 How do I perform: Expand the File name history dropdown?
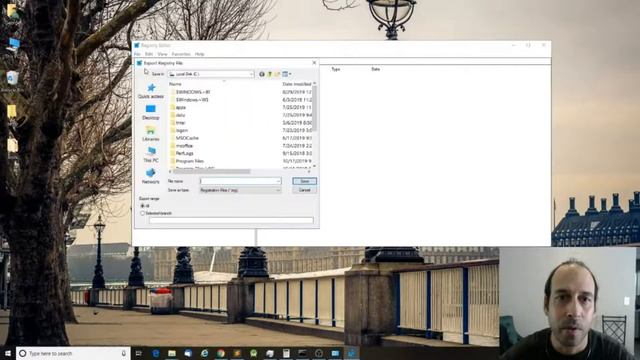278,181
